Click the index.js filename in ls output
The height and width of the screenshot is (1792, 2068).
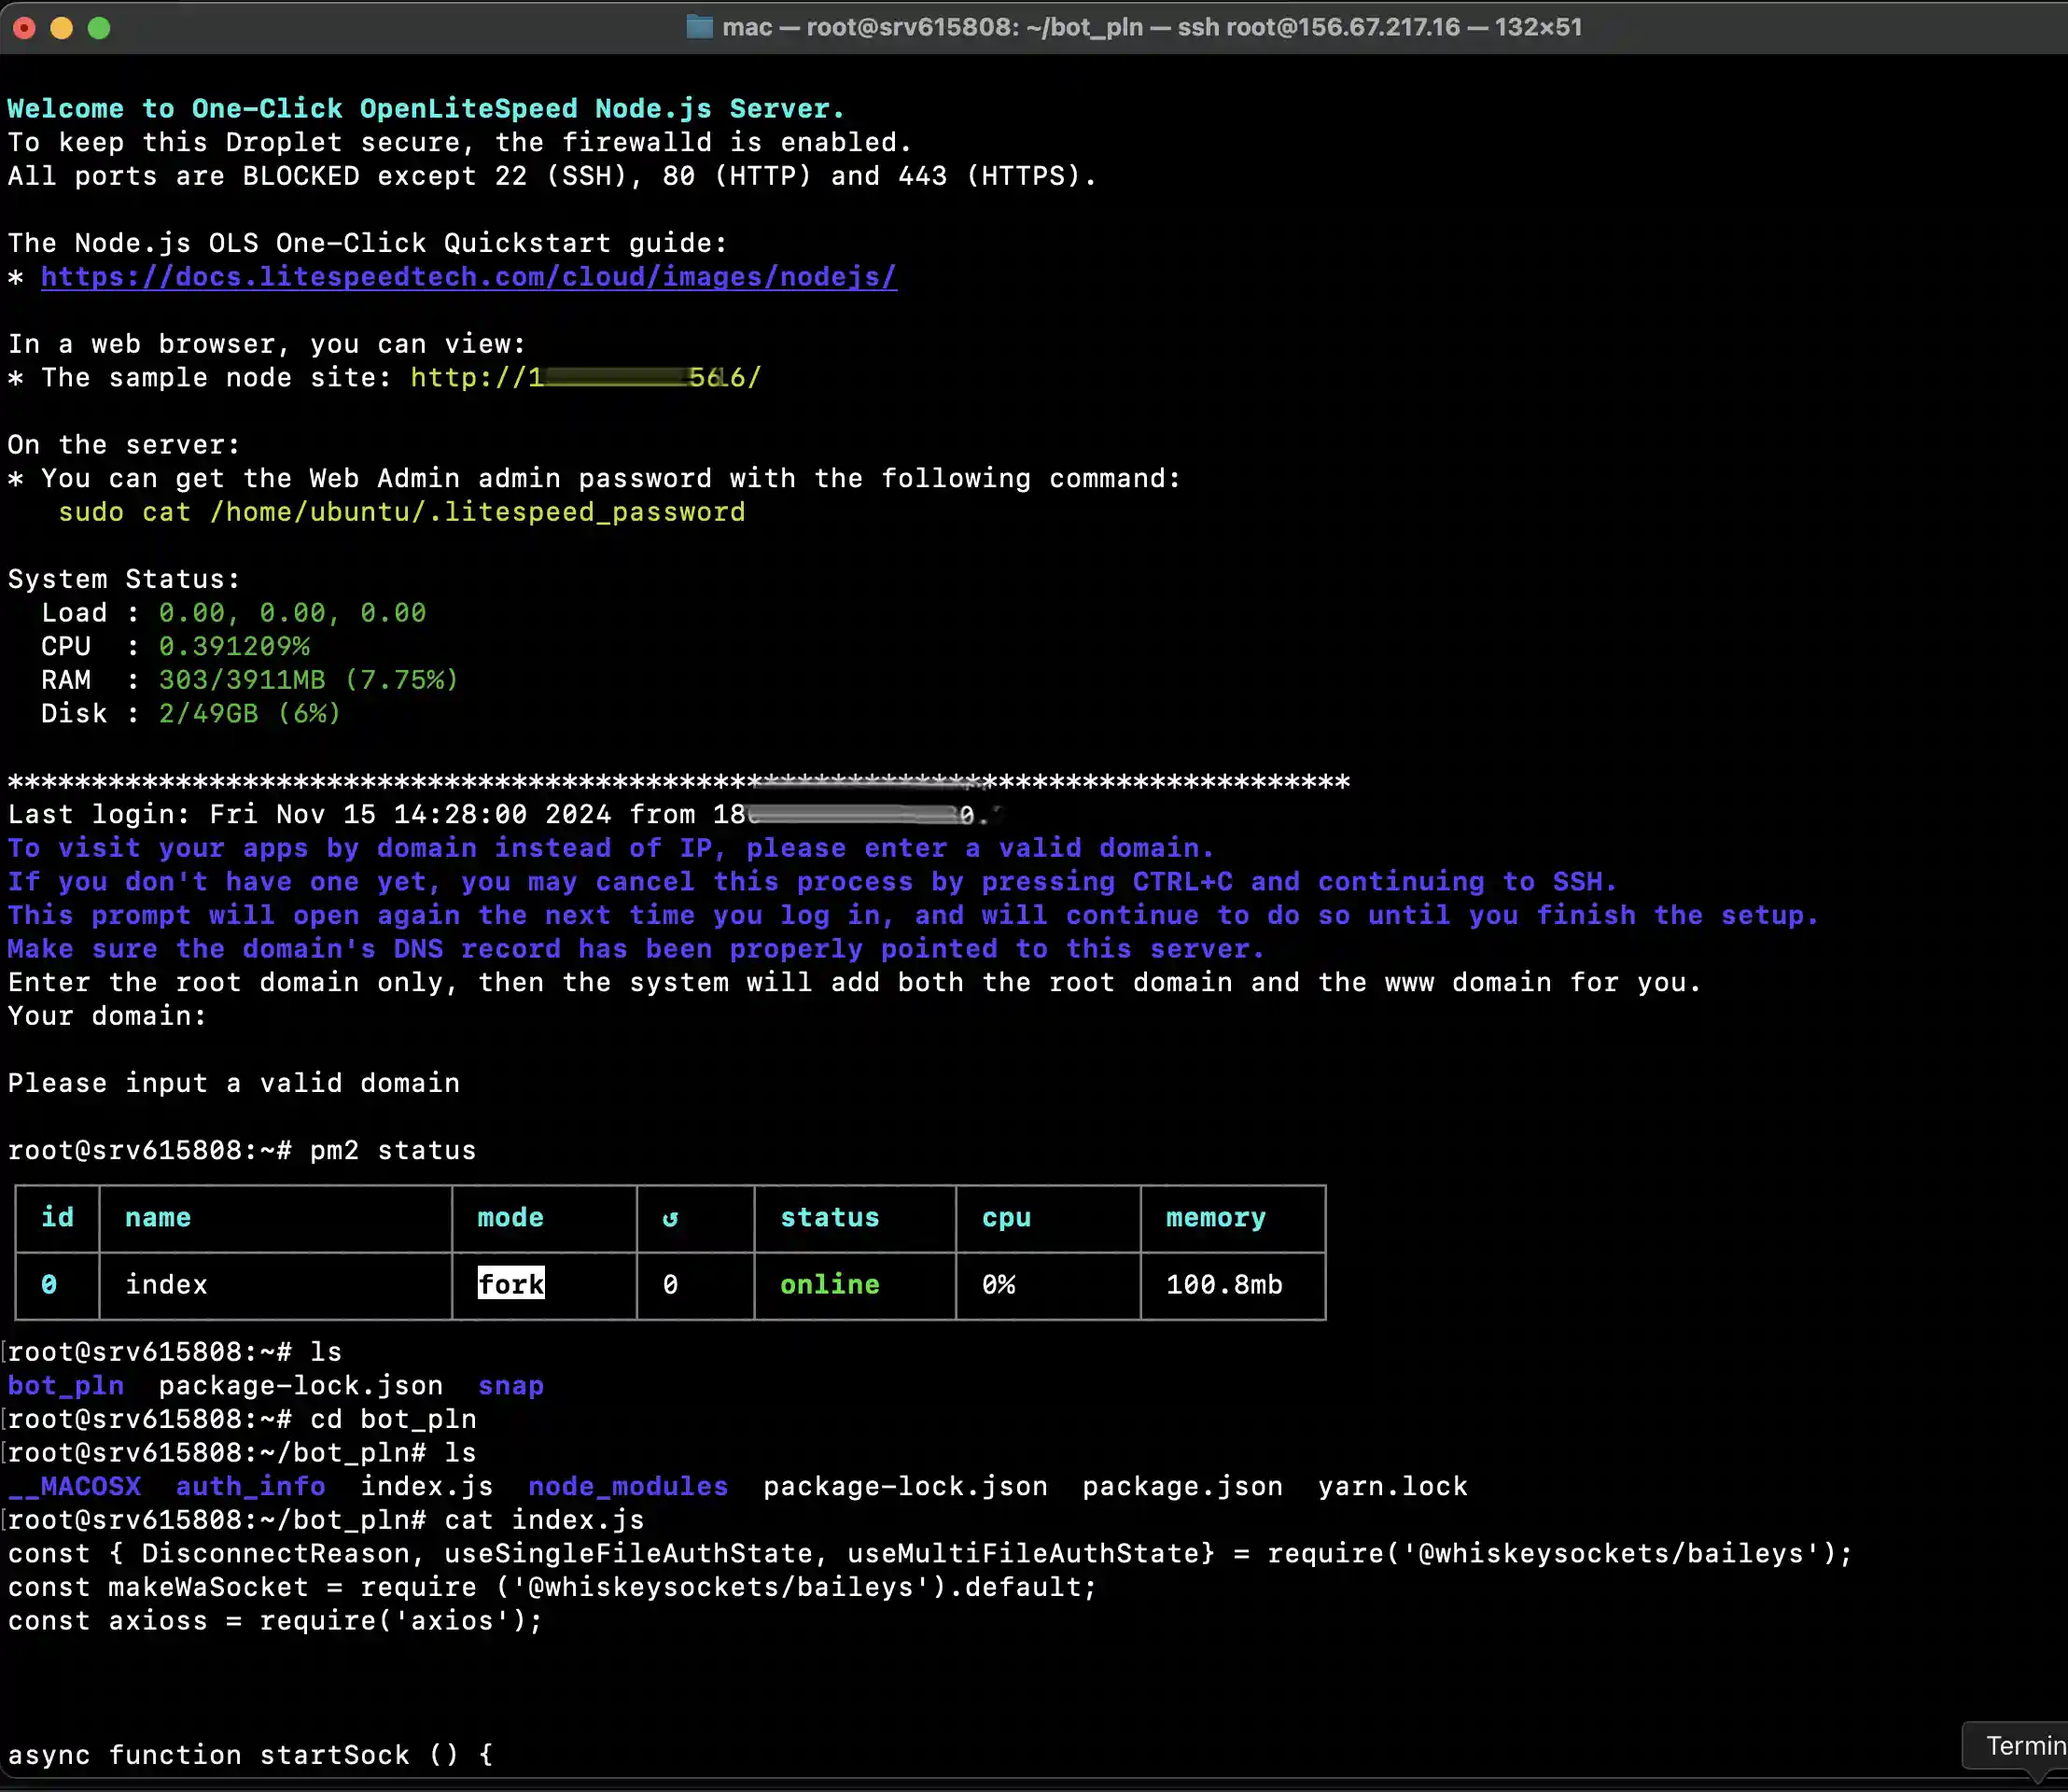click(x=426, y=1487)
